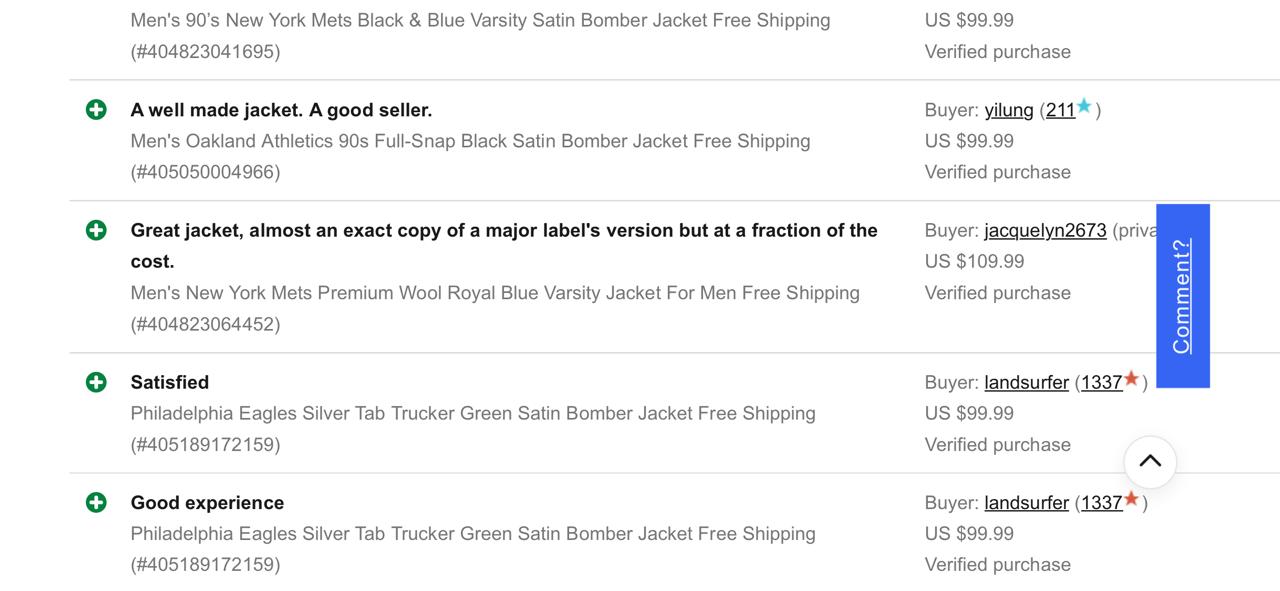Viewport: 1280px width, 591px height.
Task: Click the red star beside landsurfer's "Good experience" feedback
Action: (1131, 498)
